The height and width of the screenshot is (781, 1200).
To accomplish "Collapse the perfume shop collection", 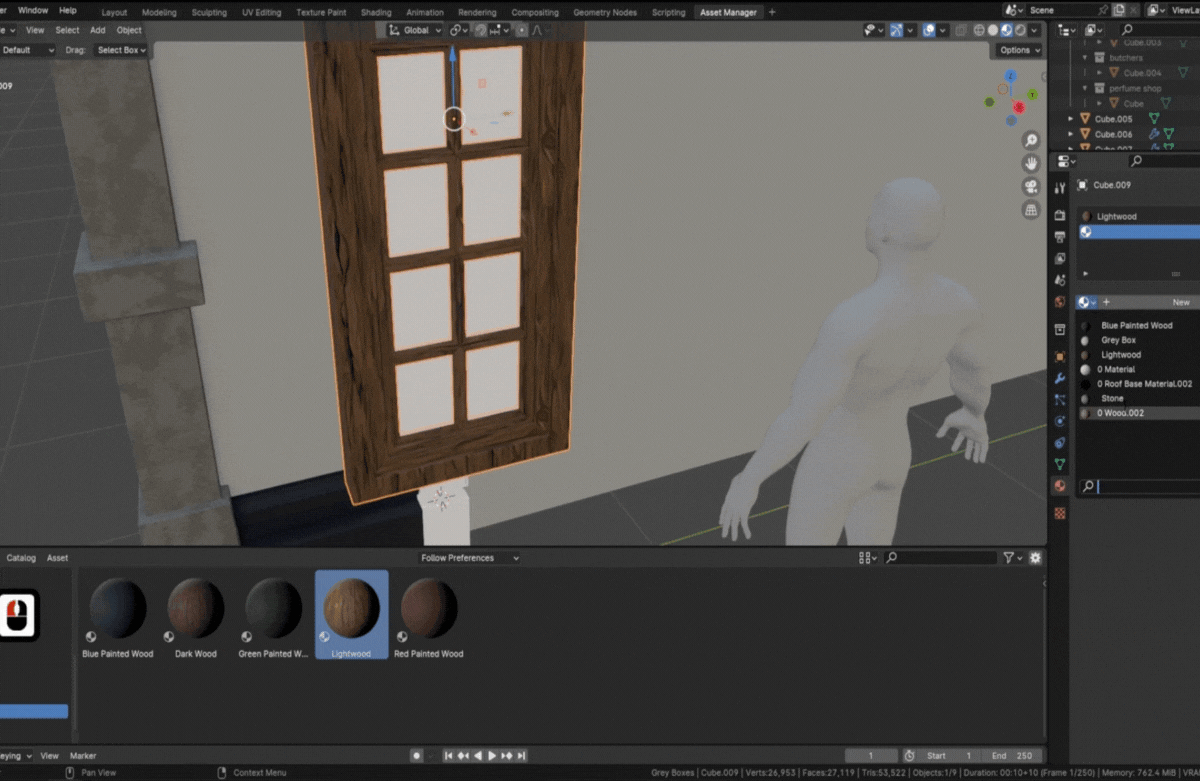I will [1085, 88].
